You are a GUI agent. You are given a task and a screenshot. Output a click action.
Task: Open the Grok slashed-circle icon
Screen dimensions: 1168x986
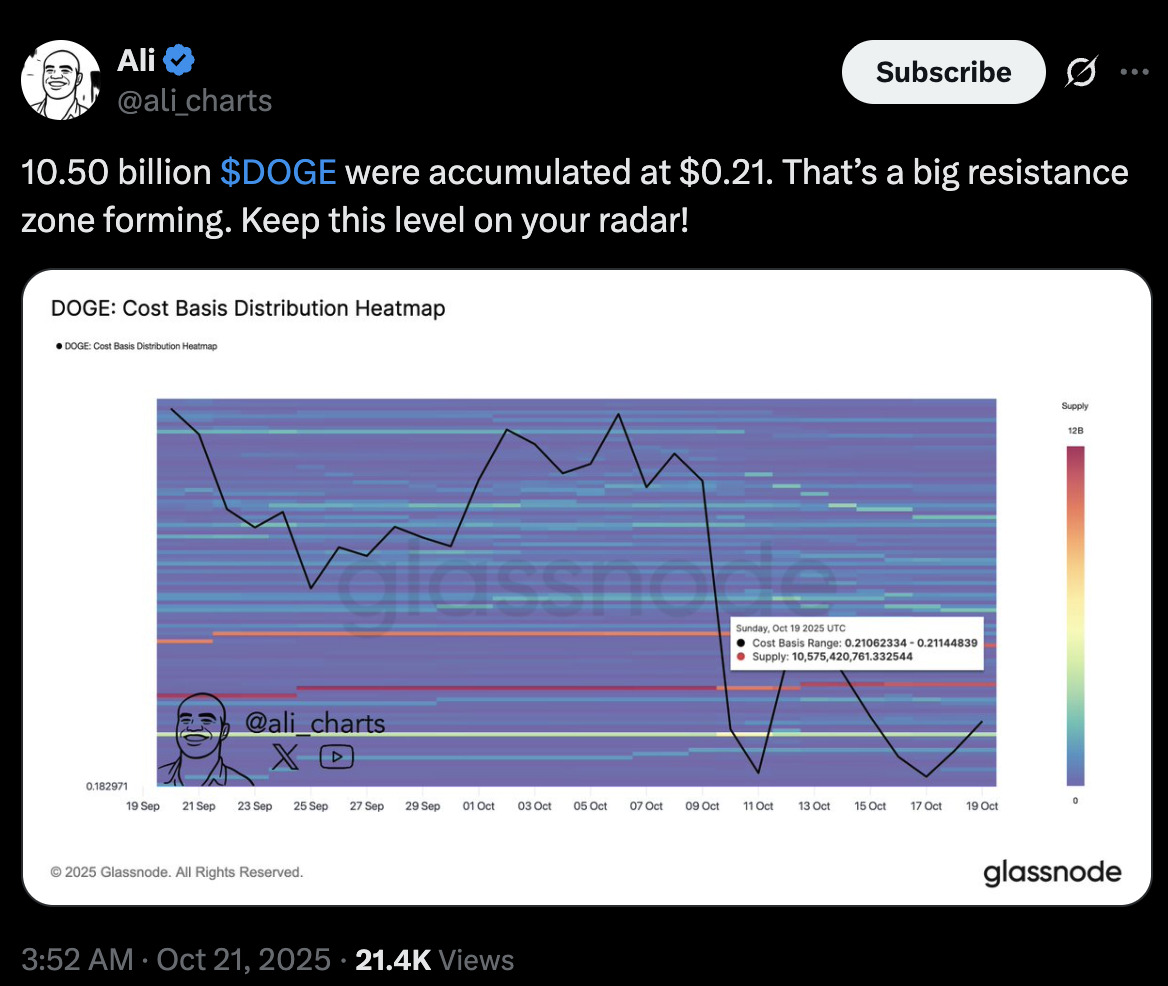click(1080, 72)
